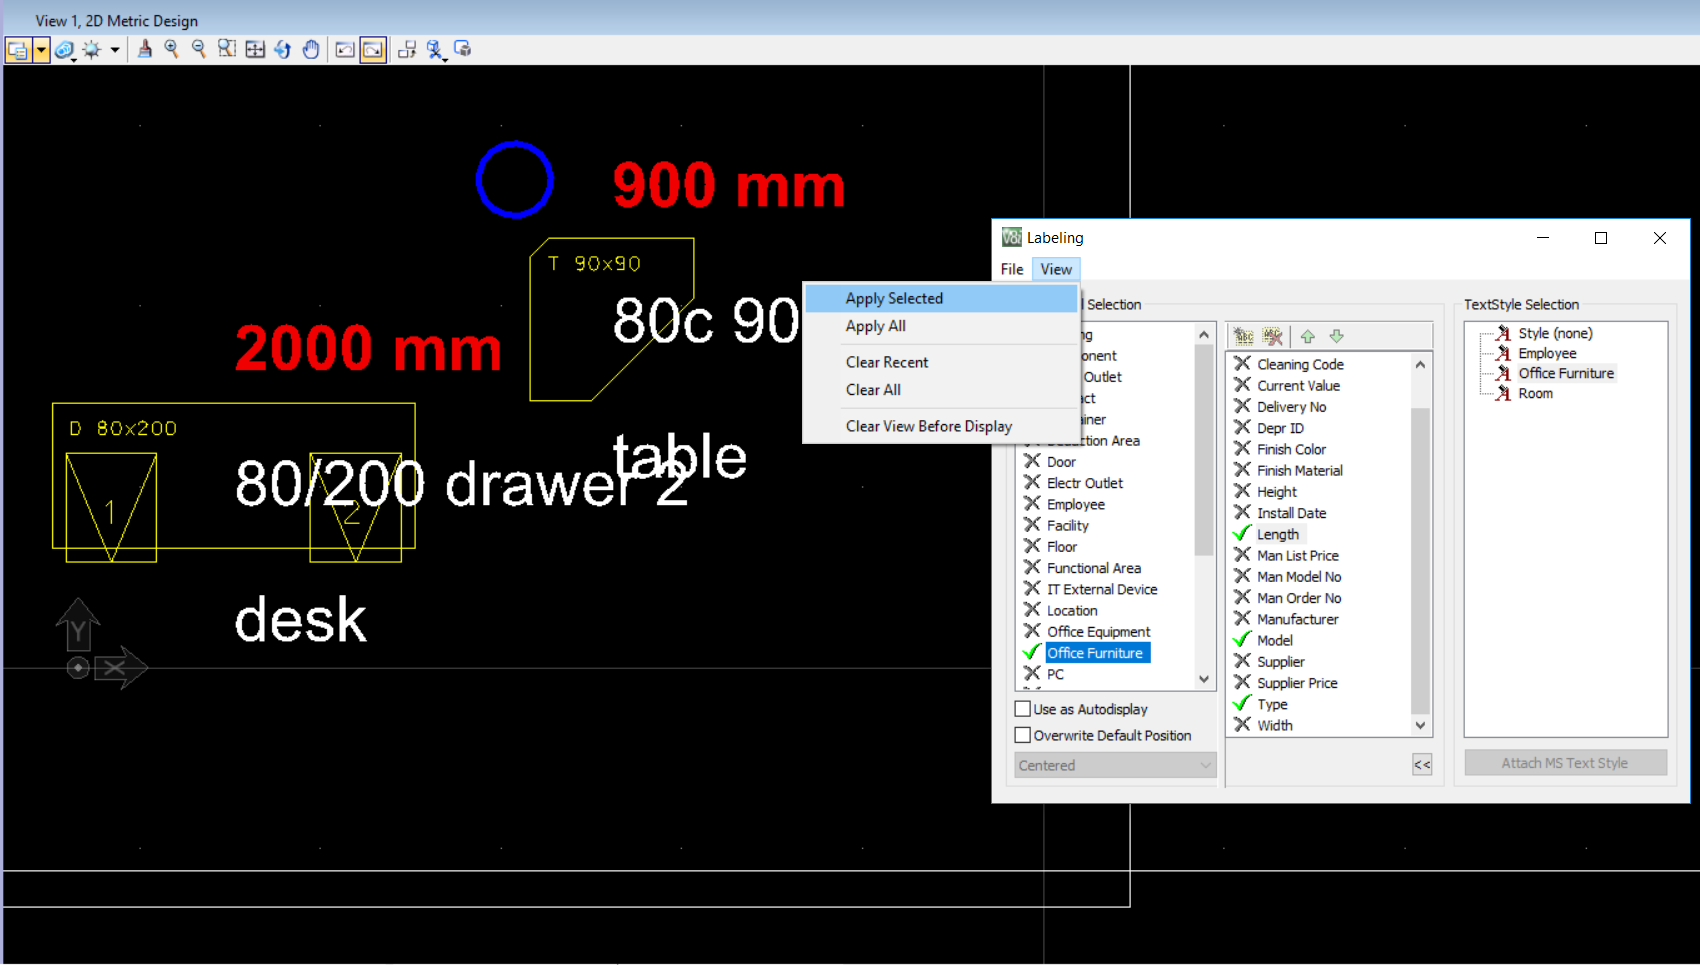Choose Clear View Before Display
The height and width of the screenshot is (965, 1700).
[x=941, y=426]
